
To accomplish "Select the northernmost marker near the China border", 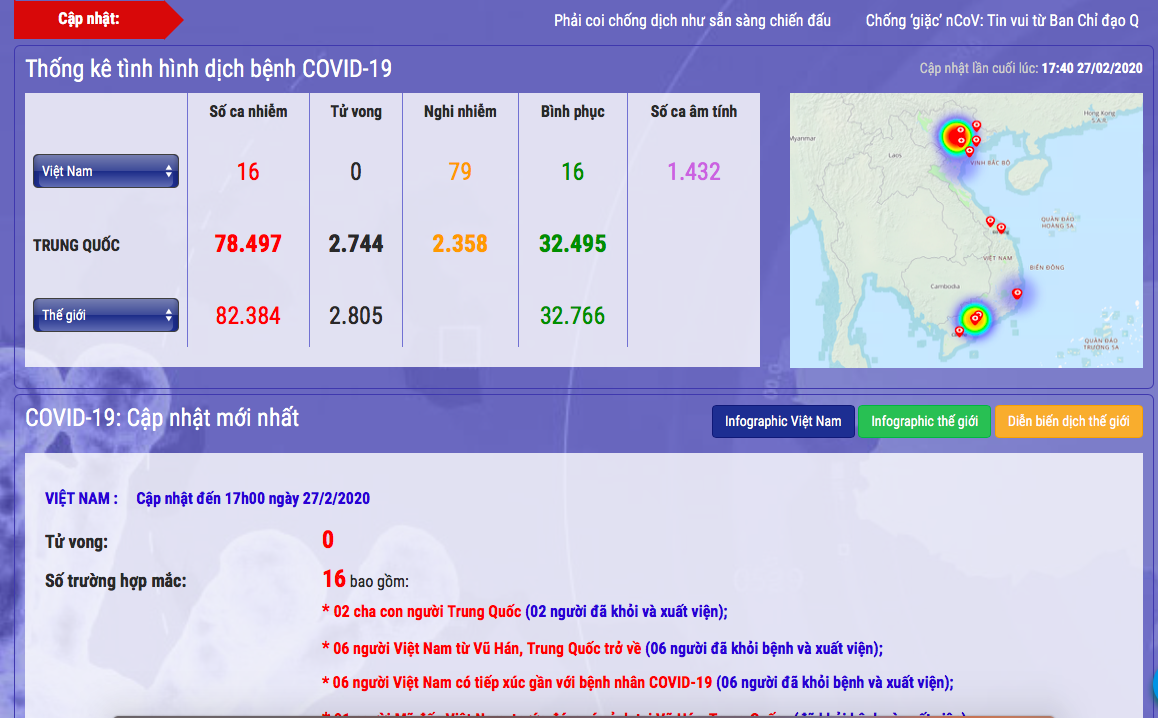I will pyautogui.click(x=977, y=125).
